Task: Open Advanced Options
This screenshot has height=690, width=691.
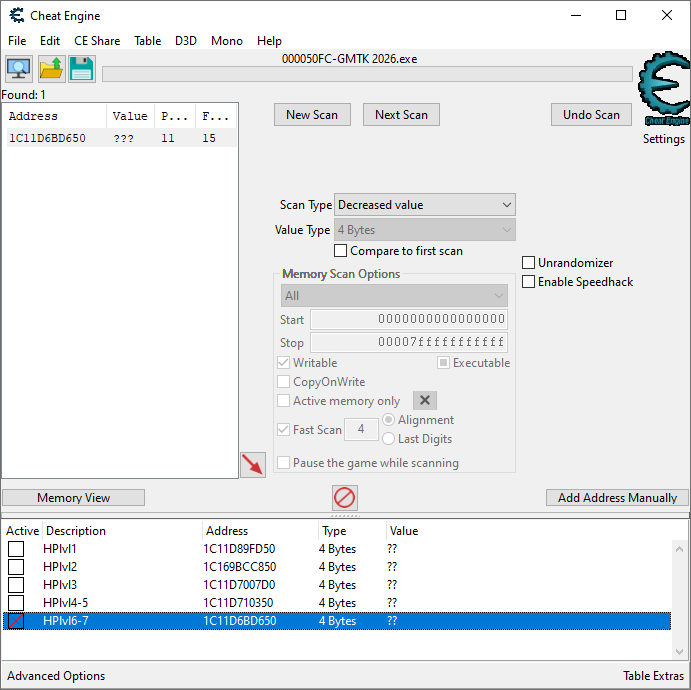Action: click(56, 675)
